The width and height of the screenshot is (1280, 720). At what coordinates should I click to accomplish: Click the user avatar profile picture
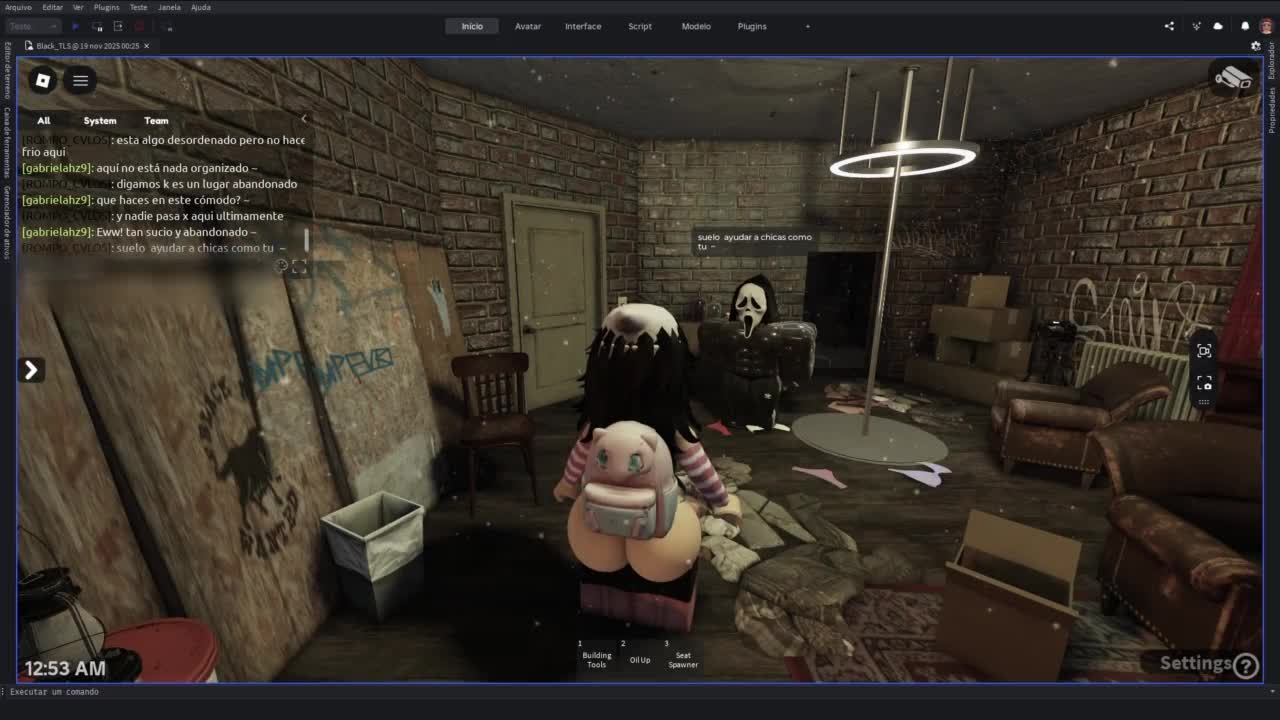coord(1266,26)
